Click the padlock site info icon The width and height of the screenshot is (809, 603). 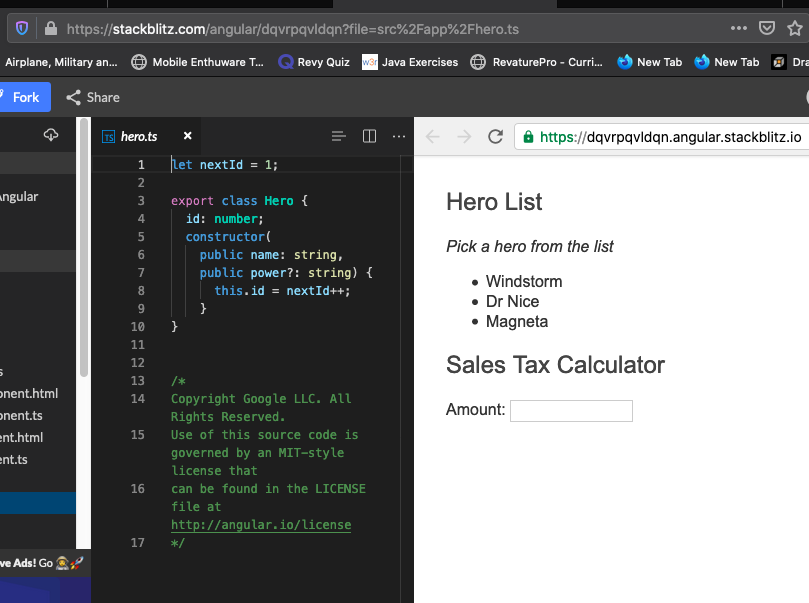[51, 28]
